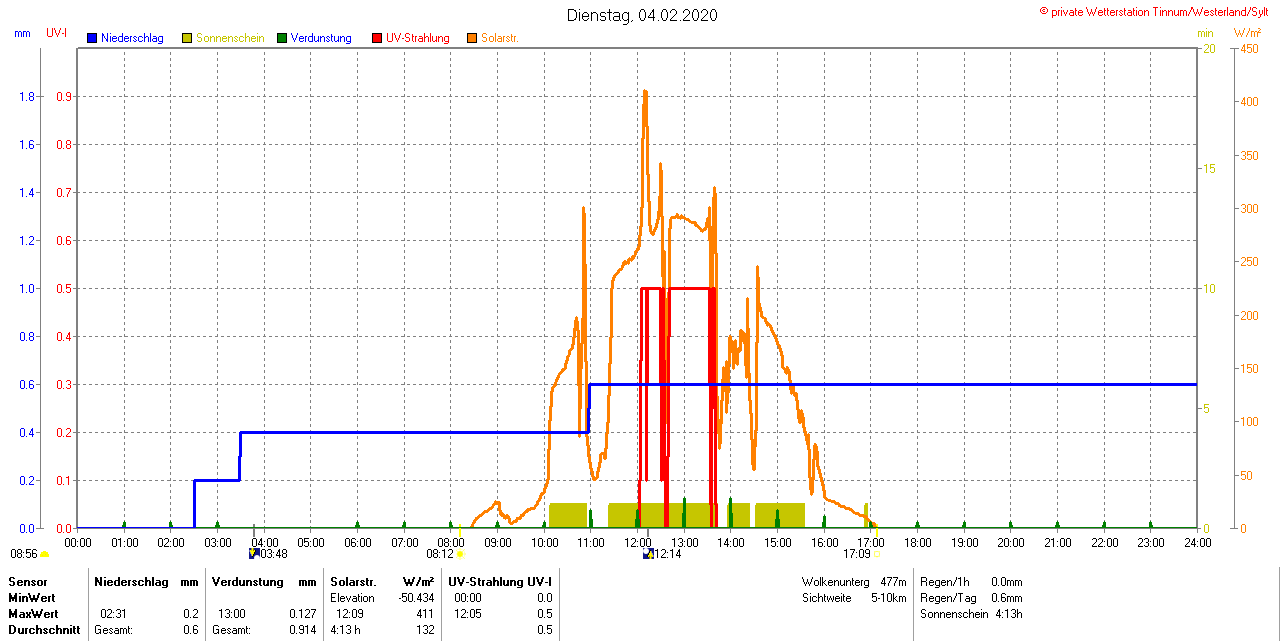Click the 18:00 time axis label
Screen dimensions: 1280x641
(917, 543)
